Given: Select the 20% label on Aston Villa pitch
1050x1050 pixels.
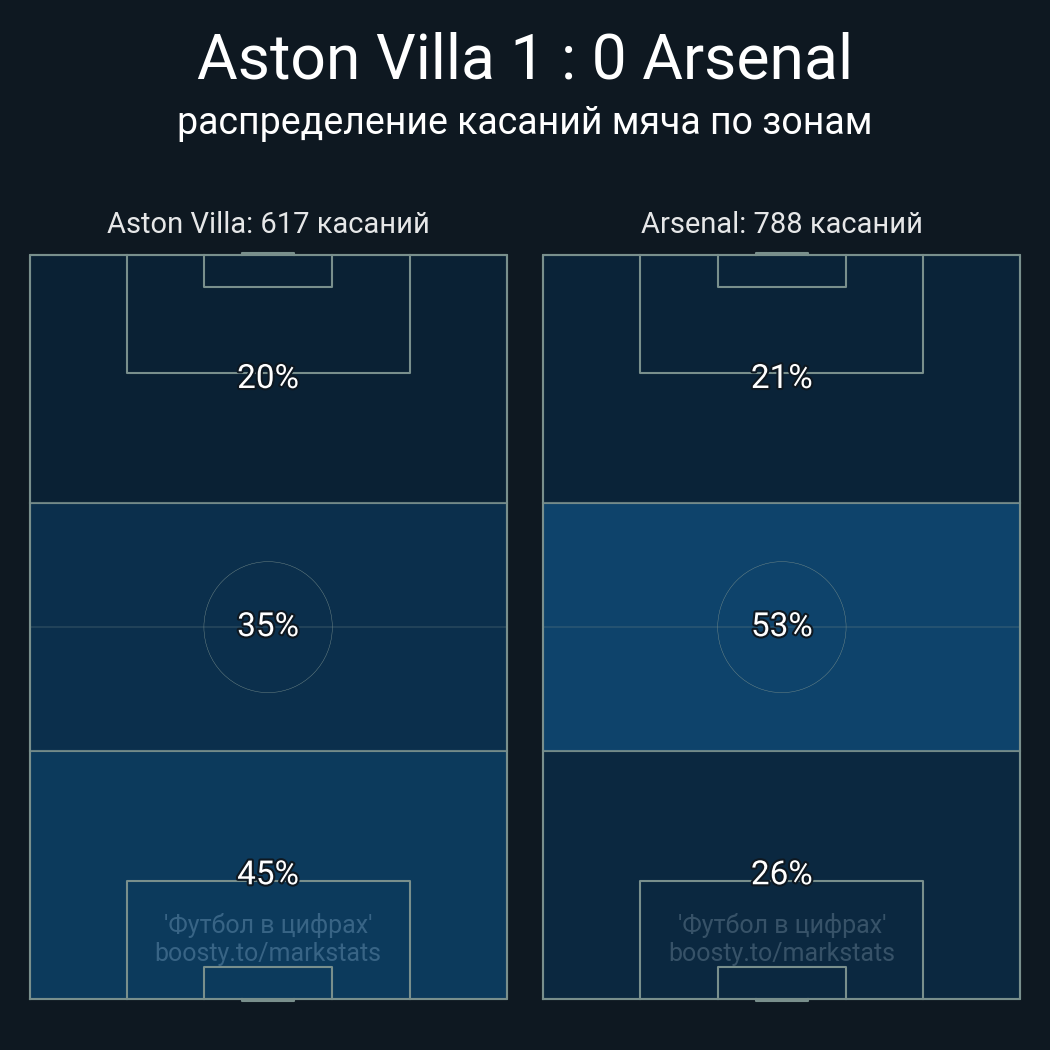Looking at the screenshot, I should [x=268, y=377].
